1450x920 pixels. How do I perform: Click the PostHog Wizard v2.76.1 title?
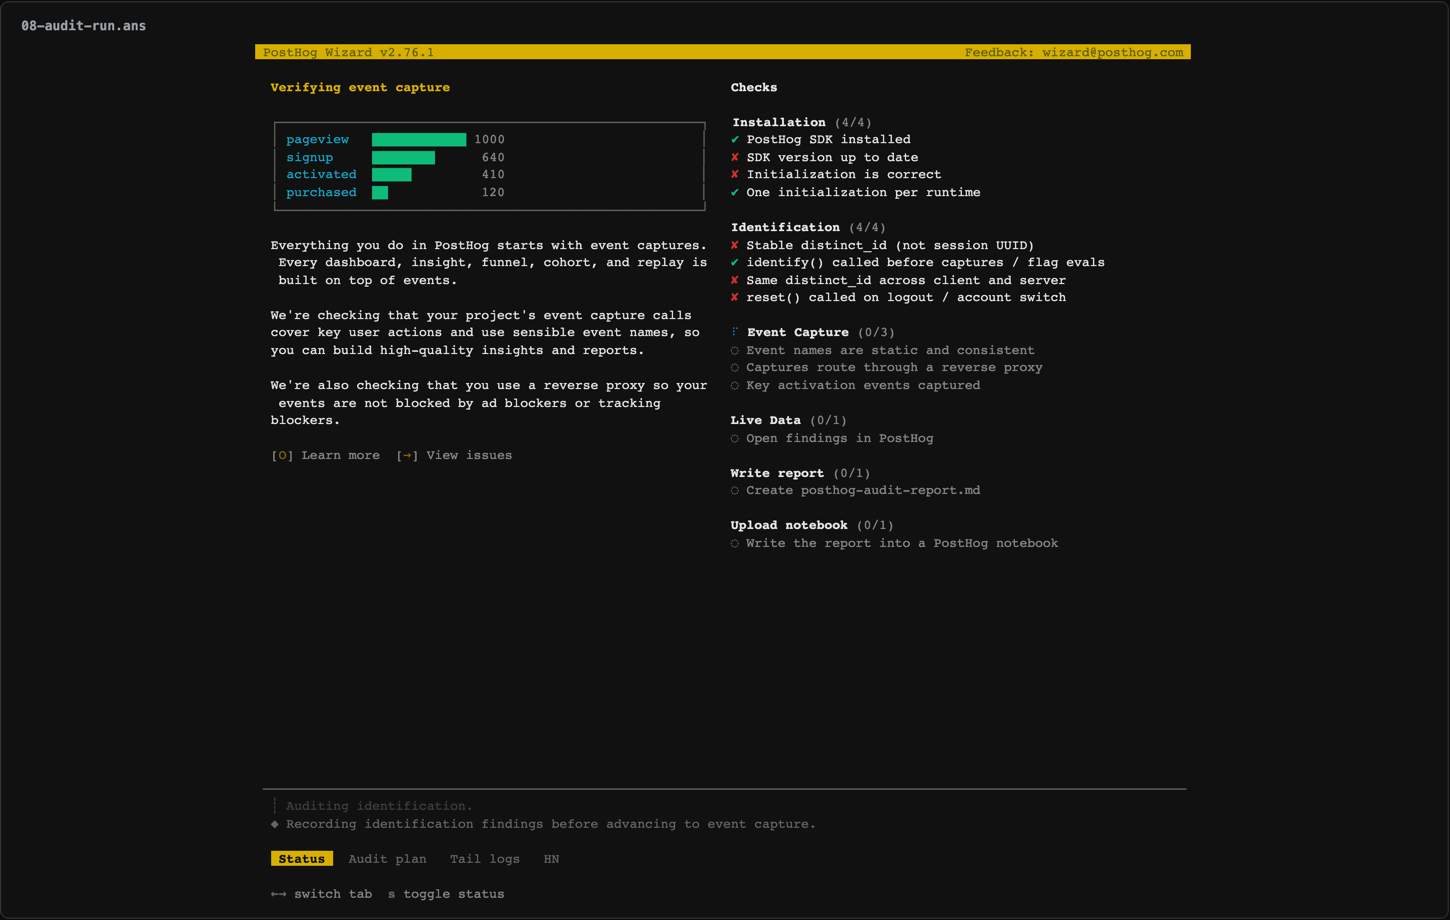tap(349, 52)
